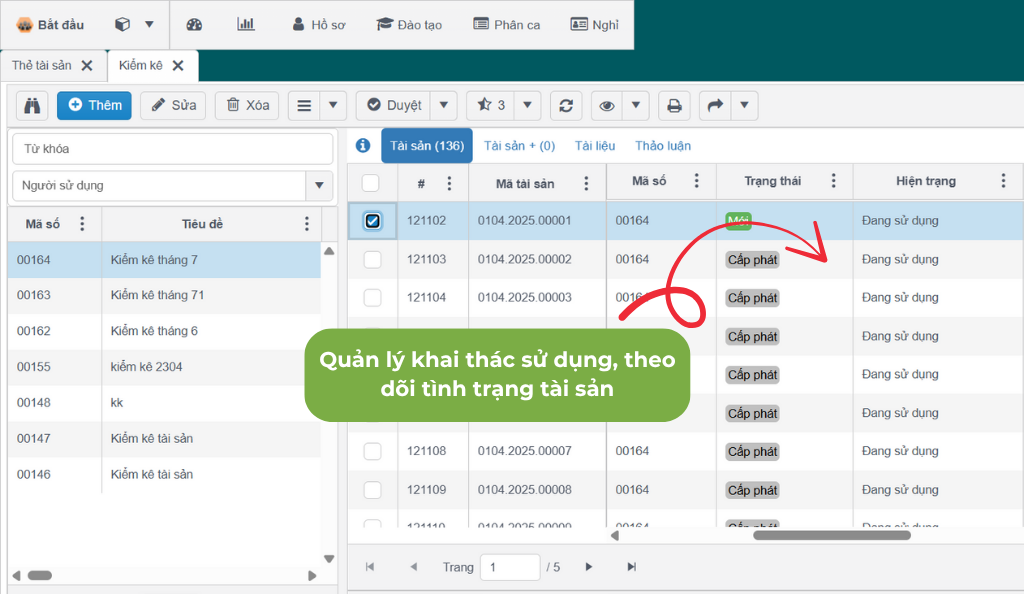Select the Tài sản (136) tab
1024x594 pixels.
427,146
